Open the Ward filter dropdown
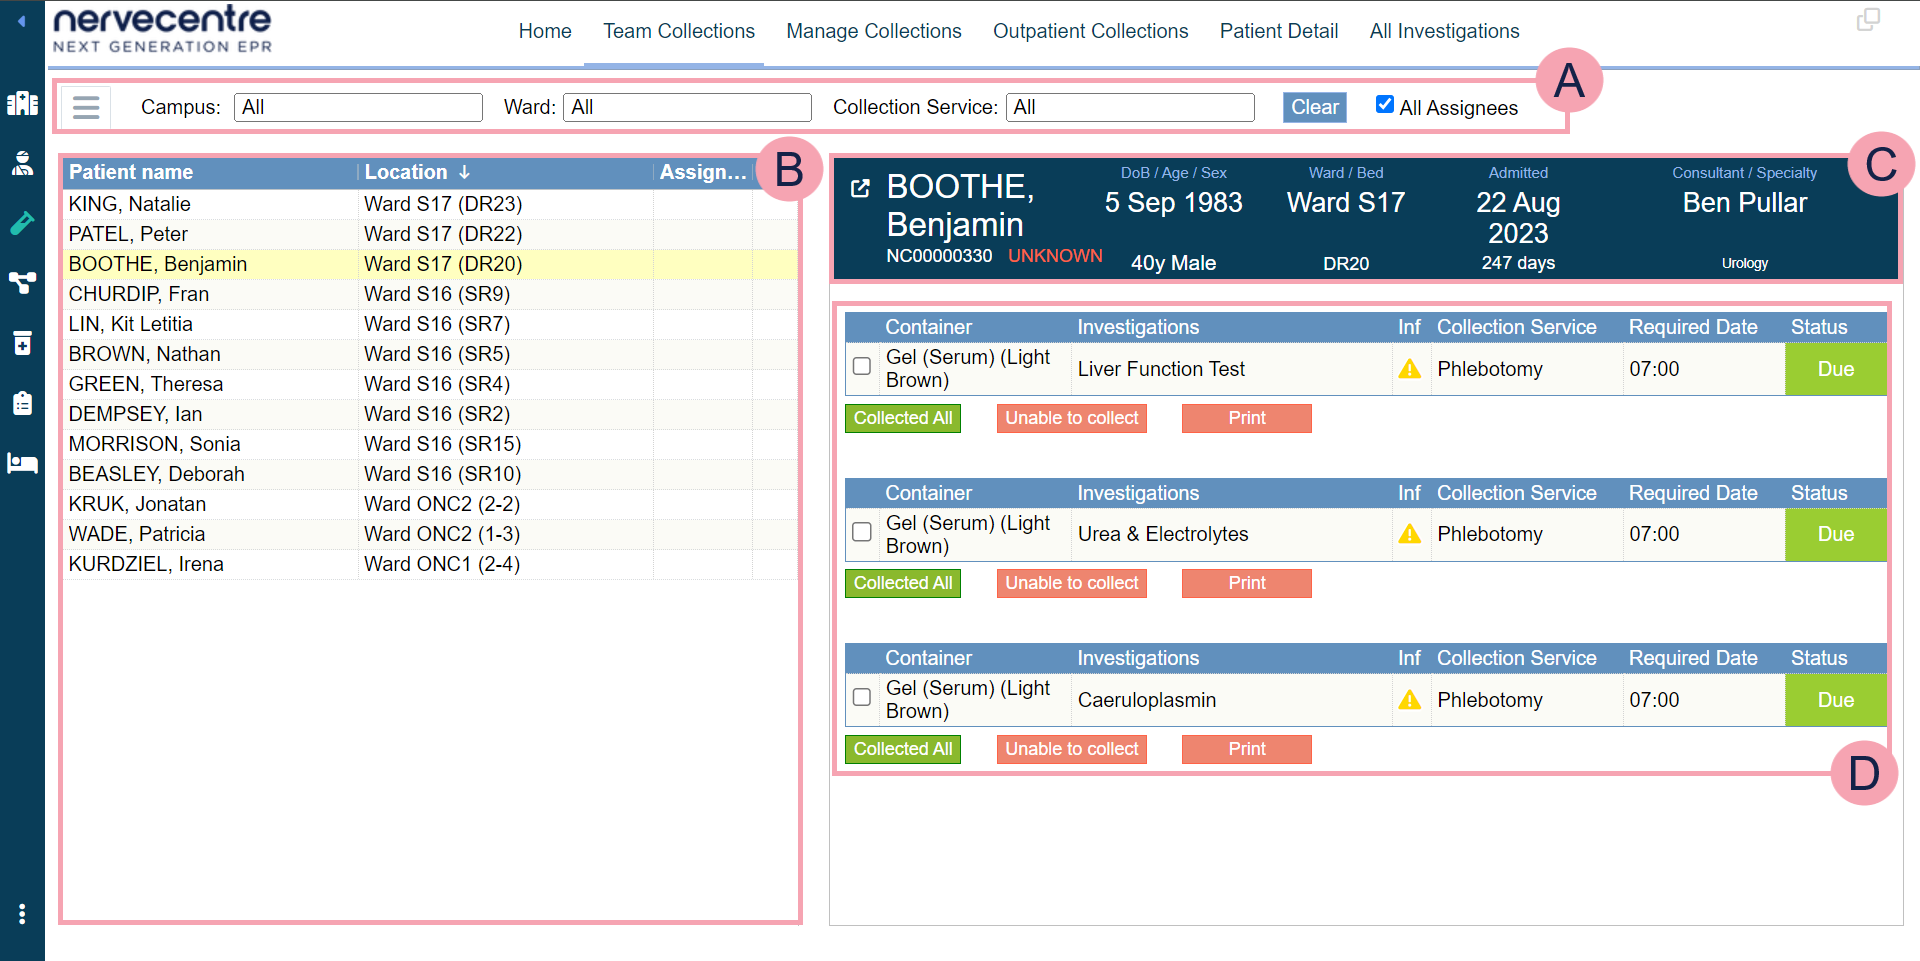This screenshot has width=1920, height=961. coord(687,107)
